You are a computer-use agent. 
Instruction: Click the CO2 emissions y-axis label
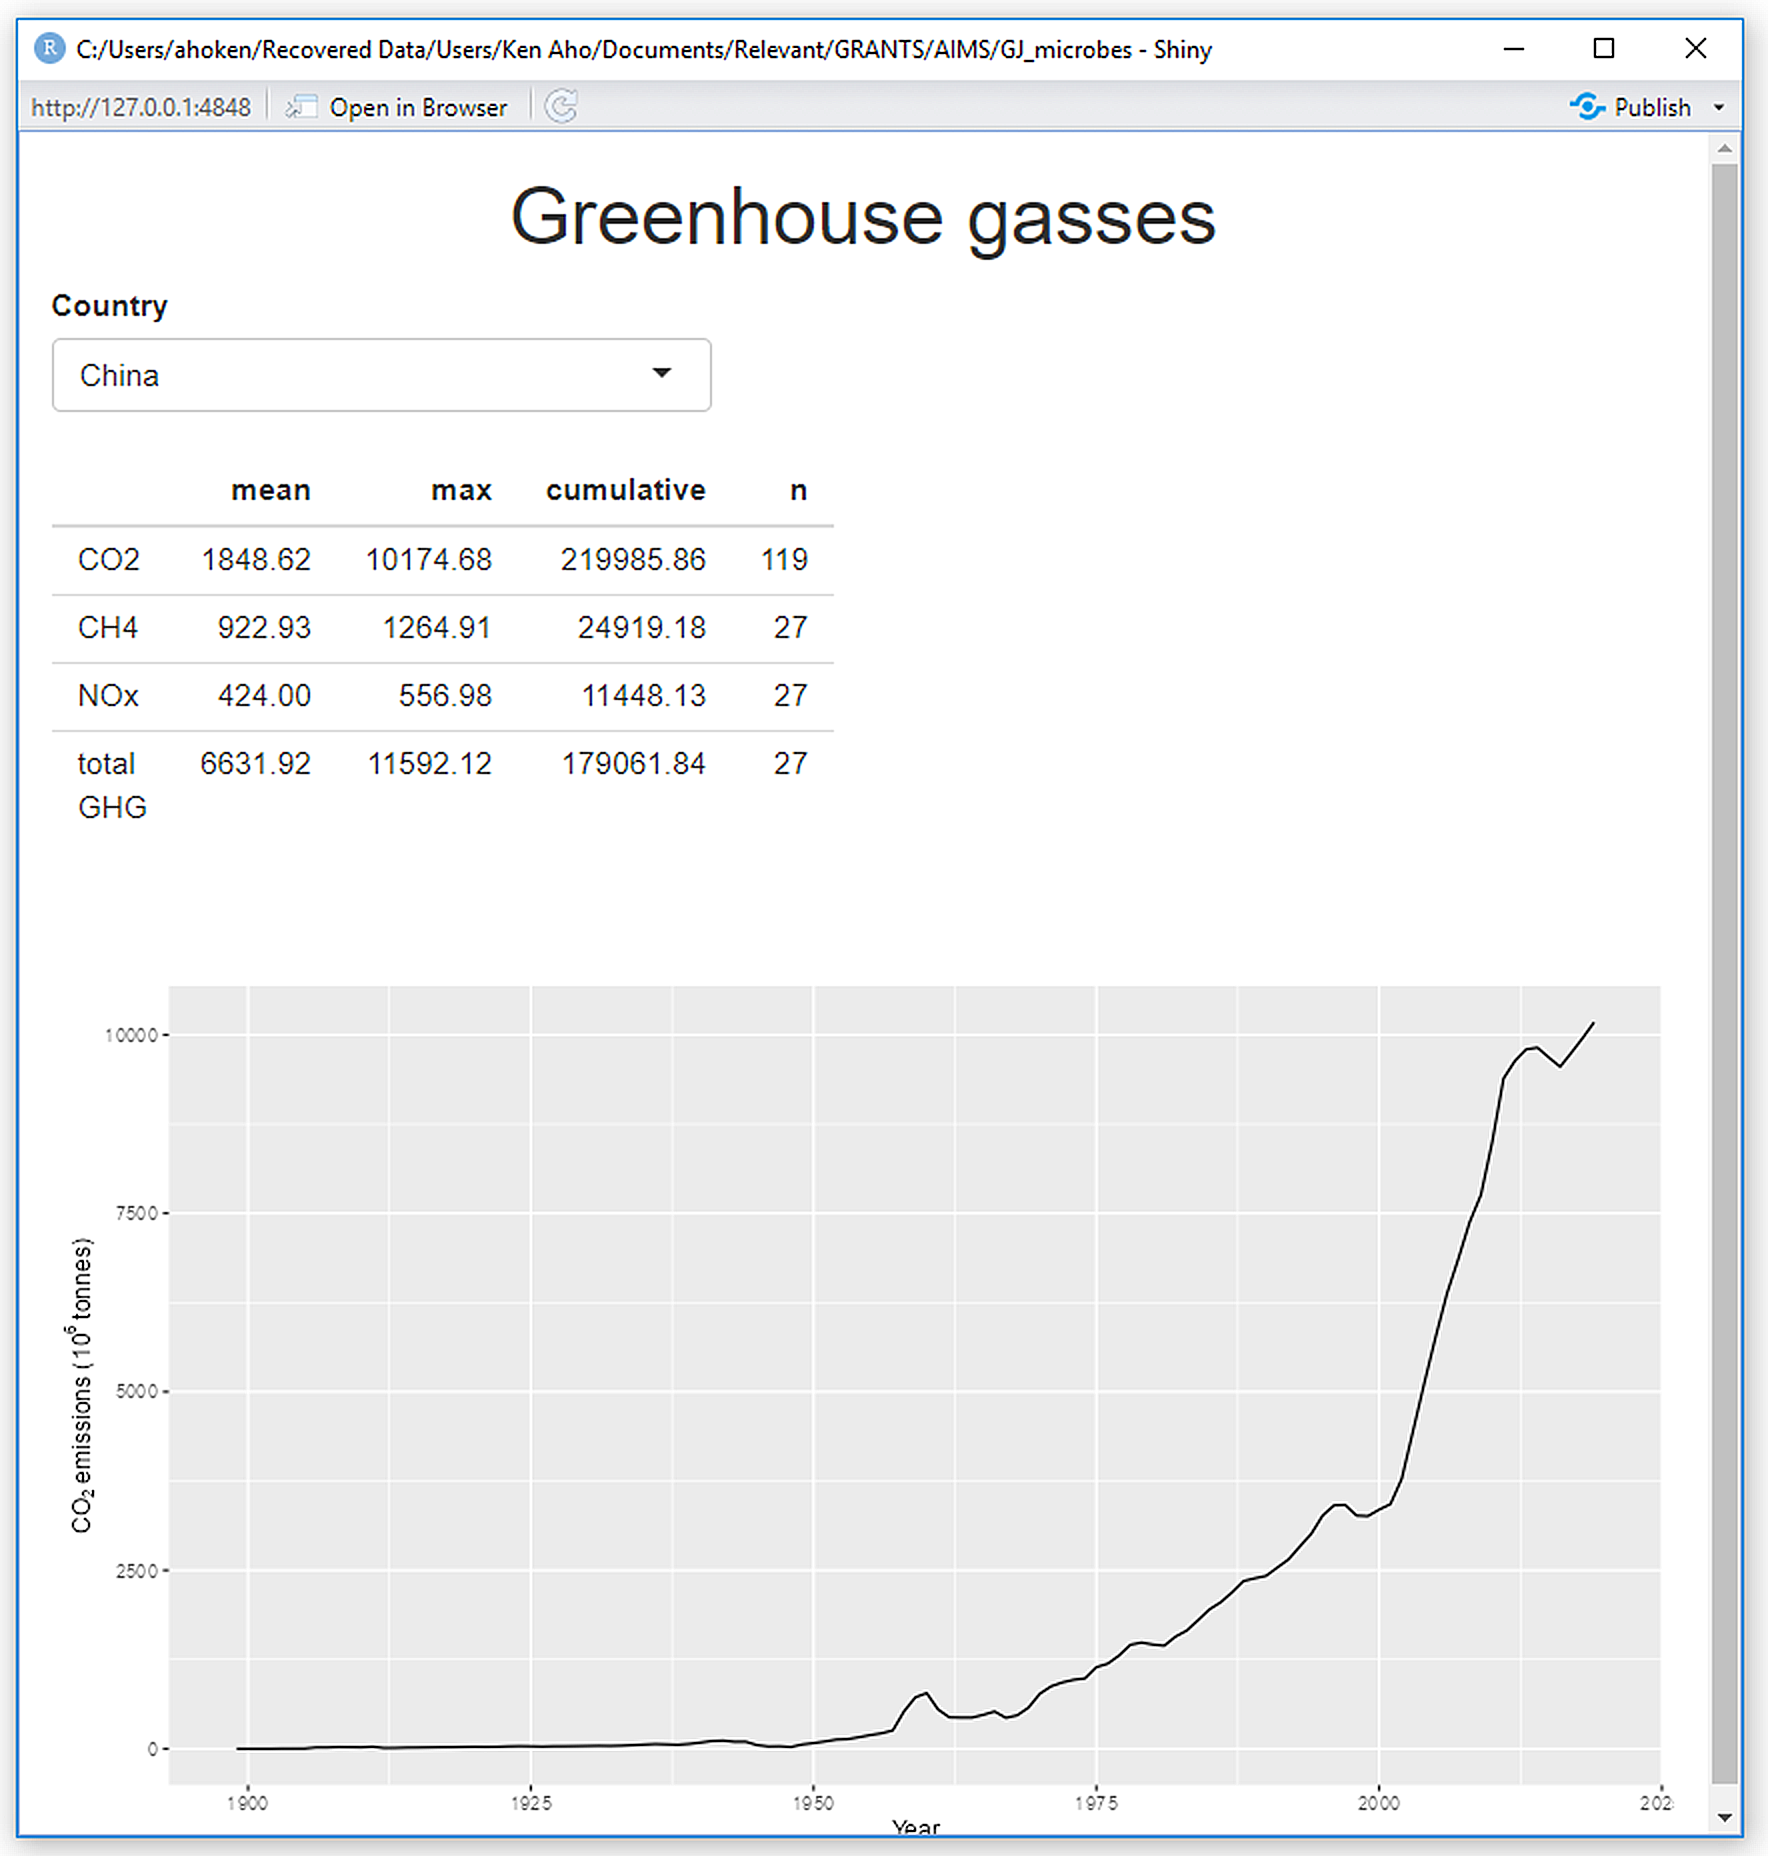tap(81, 1385)
